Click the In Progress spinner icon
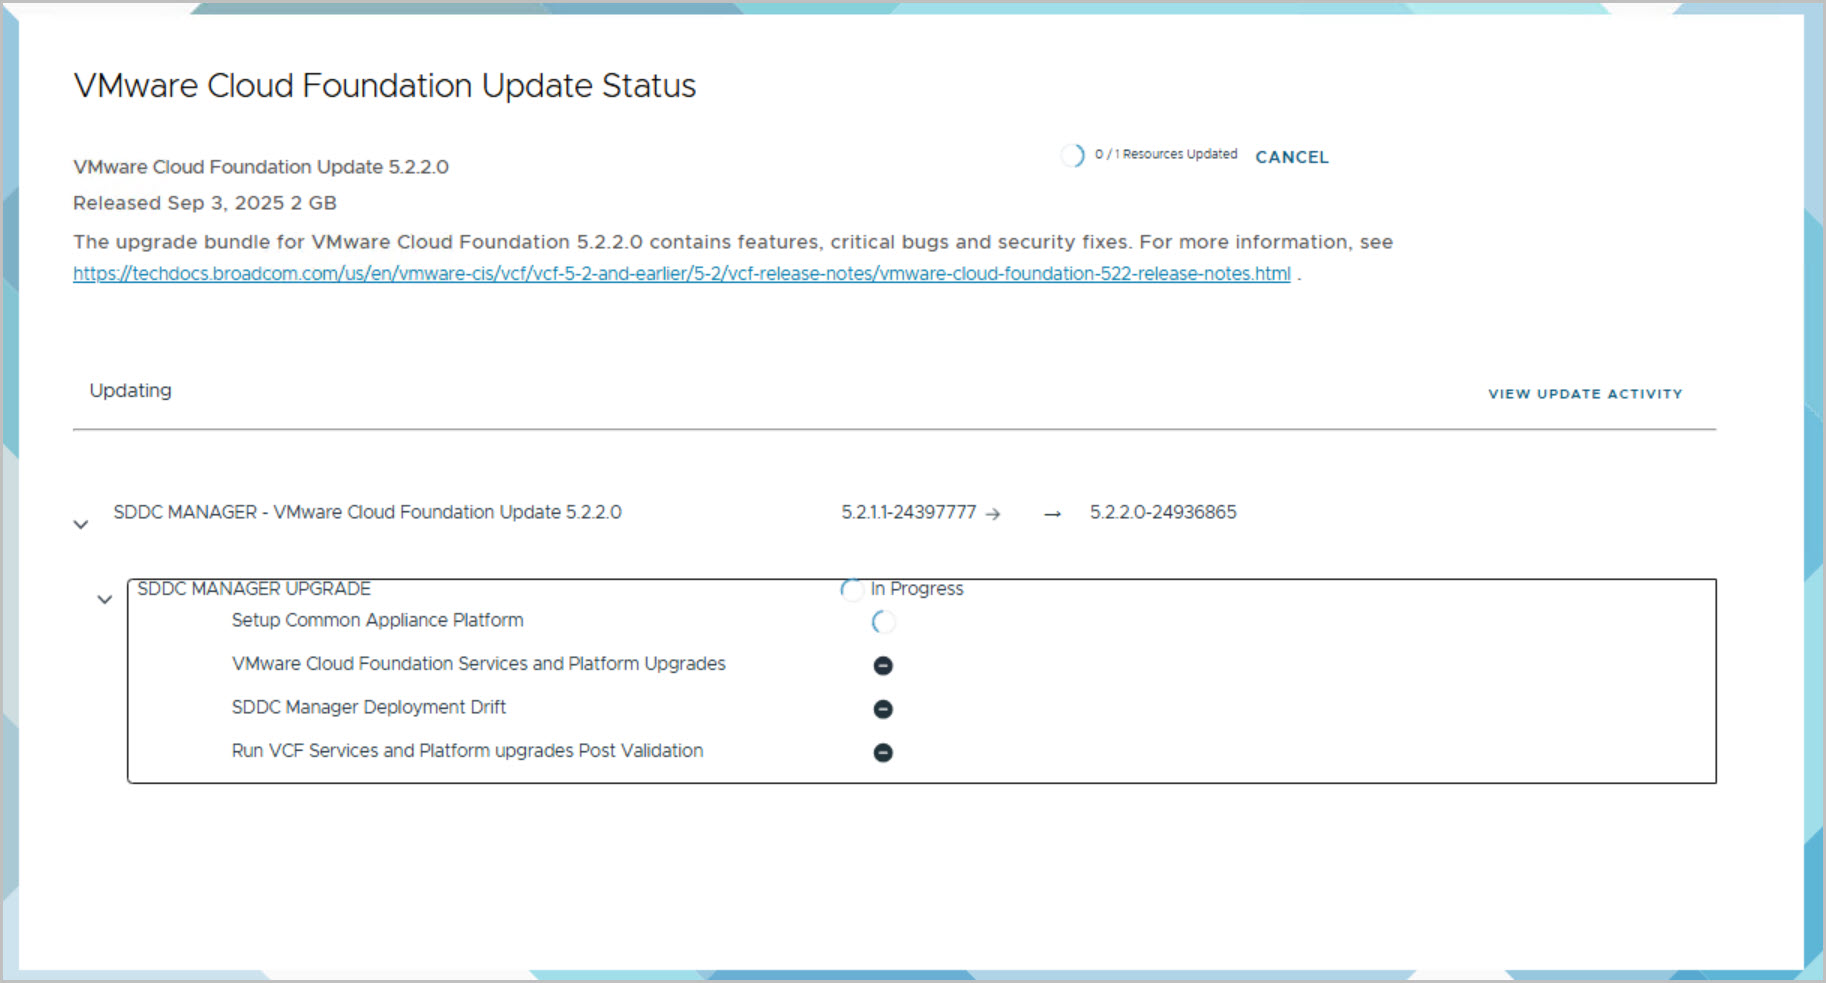The width and height of the screenshot is (1826, 983). click(852, 590)
